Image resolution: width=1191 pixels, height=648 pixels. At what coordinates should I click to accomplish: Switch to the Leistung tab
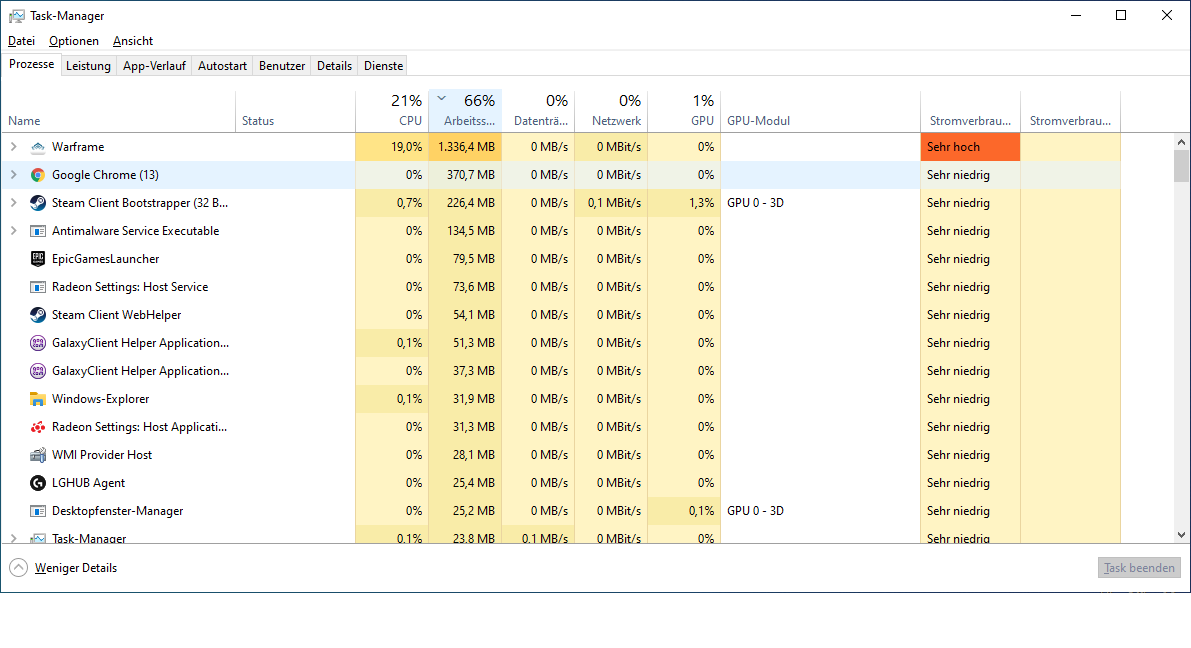88,66
